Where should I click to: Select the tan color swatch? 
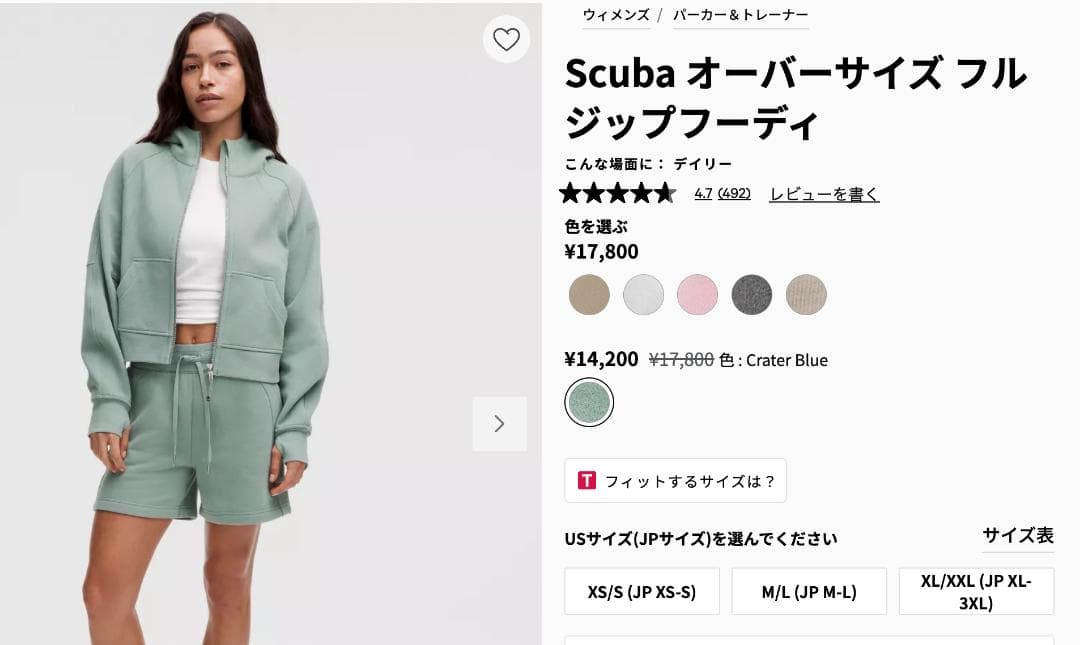(x=805, y=295)
